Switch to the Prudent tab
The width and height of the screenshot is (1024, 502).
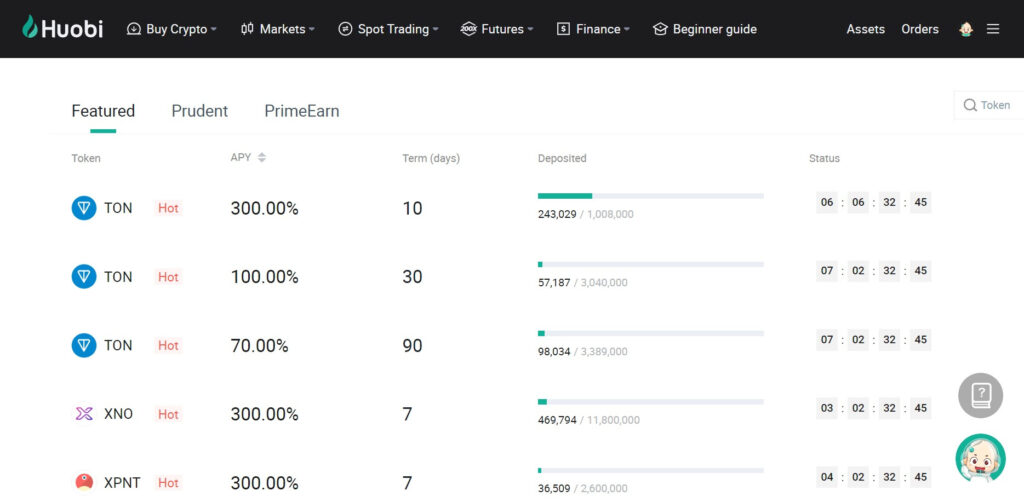pyautogui.click(x=200, y=111)
